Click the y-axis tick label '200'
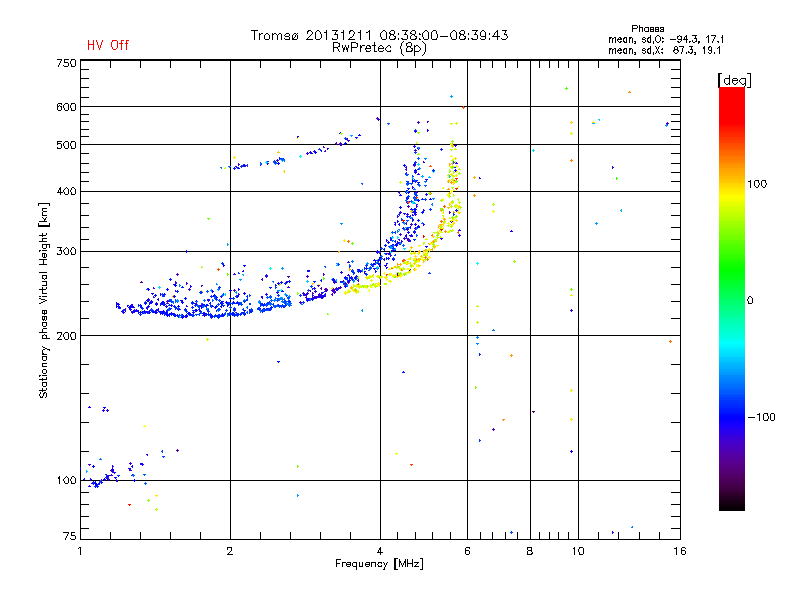This screenshot has height=600, width=800. tap(66, 336)
